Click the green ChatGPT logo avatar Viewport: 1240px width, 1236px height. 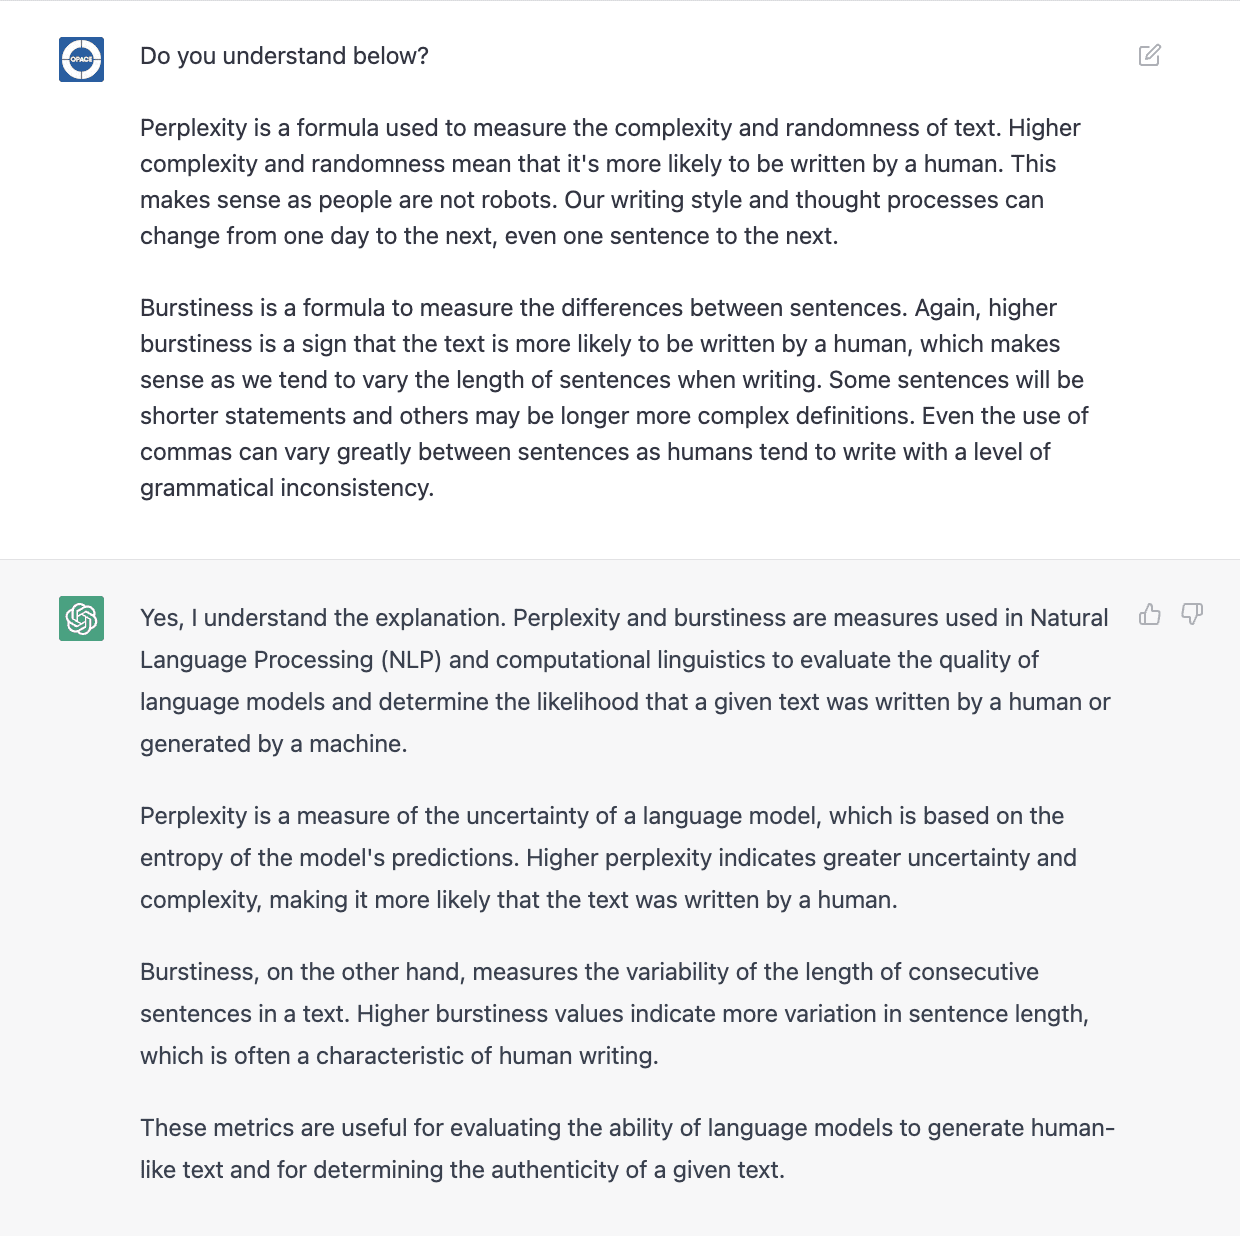point(81,618)
